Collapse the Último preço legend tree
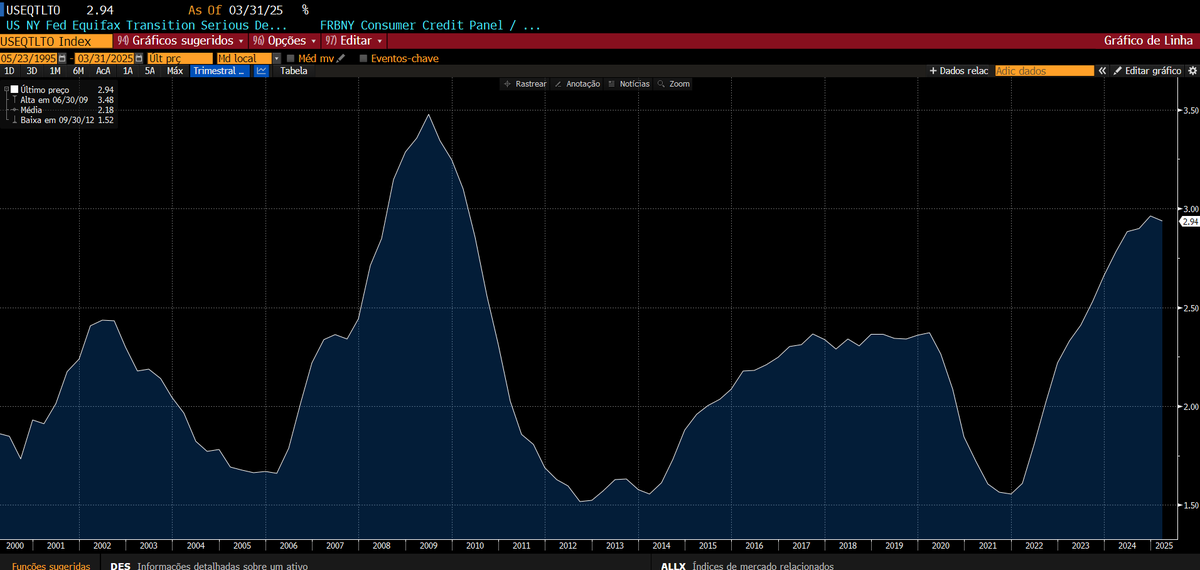Image resolution: width=1200 pixels, height=570 pixels. pos(6,90)
